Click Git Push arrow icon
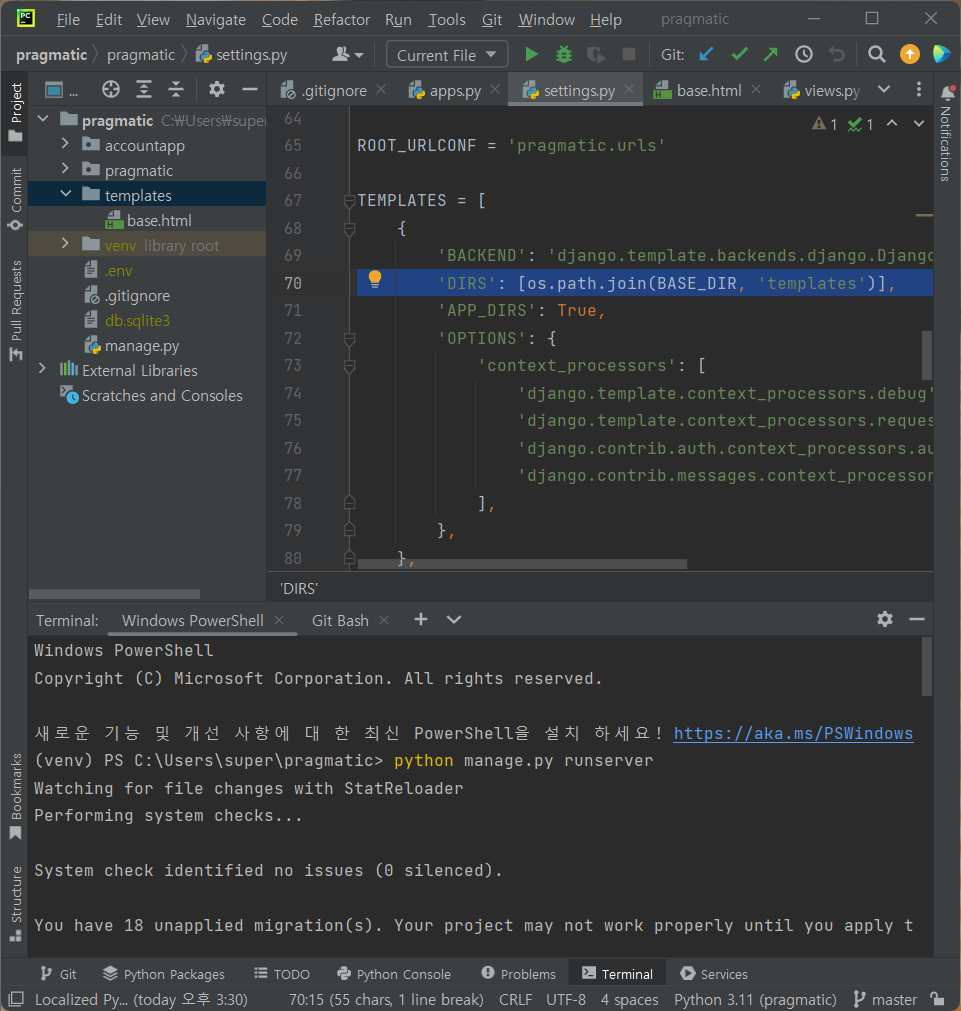 [x=771, y=55]
